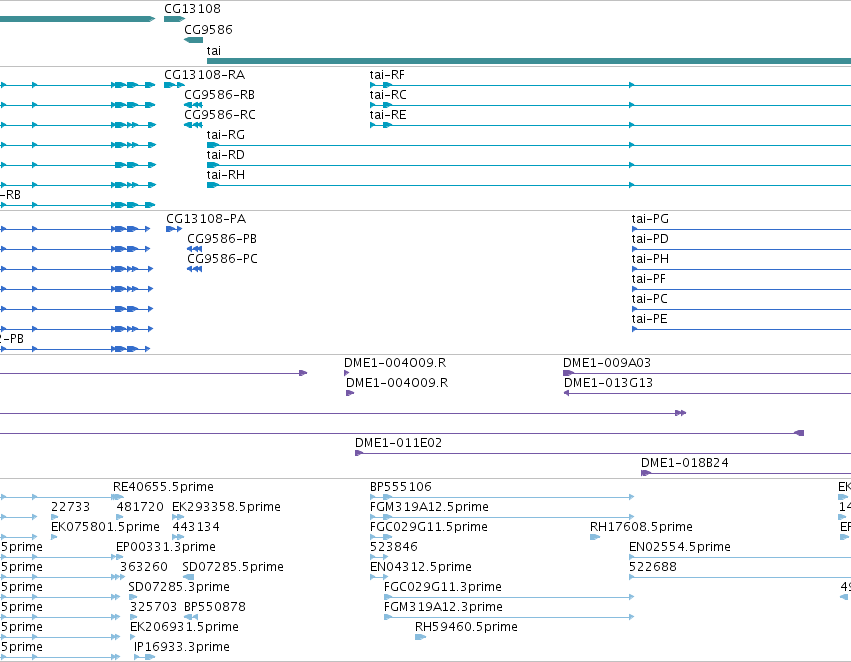The width and height of the screenshot is (851, 662).
Task: Select transcript tai-RF
Action: tap(387, 74)
